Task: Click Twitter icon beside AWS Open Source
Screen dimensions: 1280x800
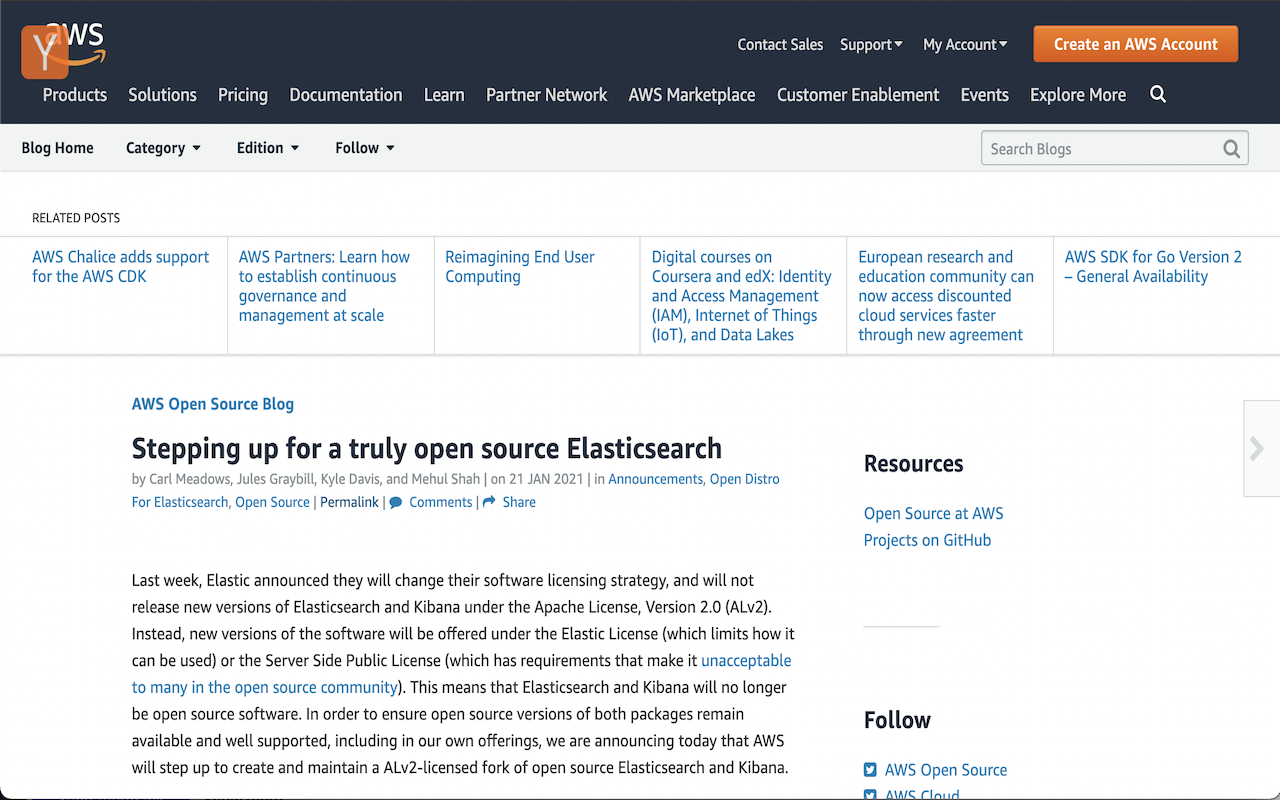Action: pos(870,770)
